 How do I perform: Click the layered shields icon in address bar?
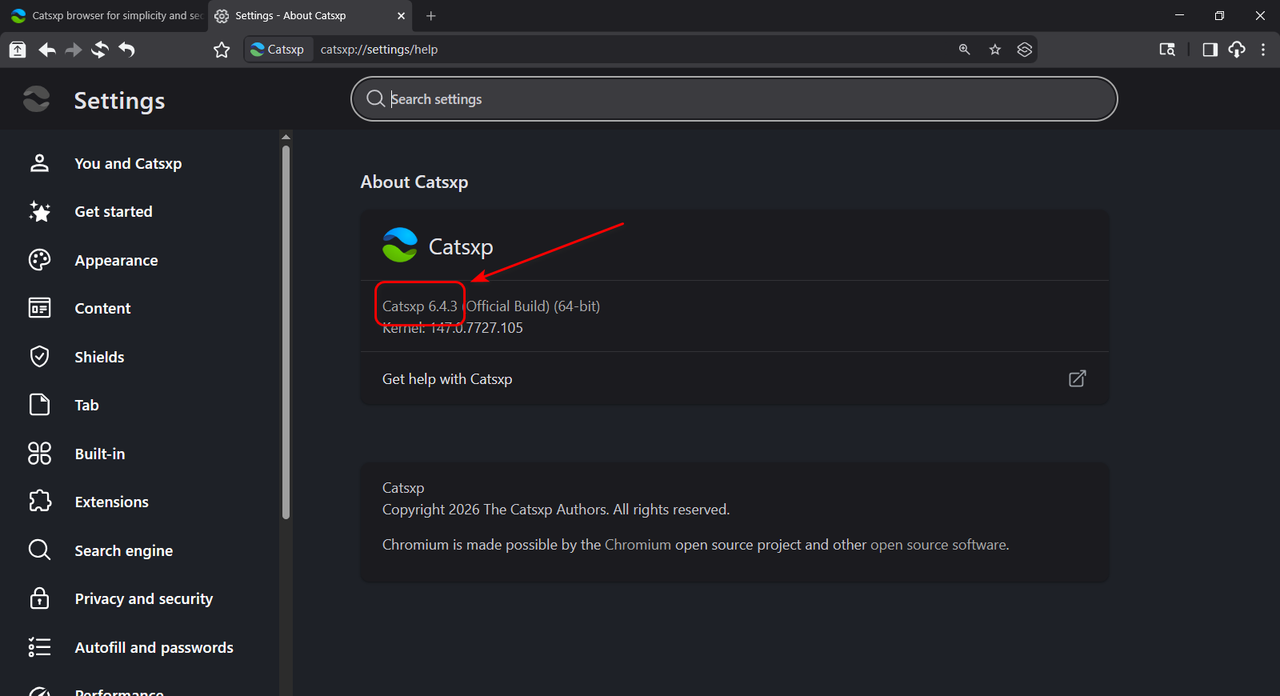(x=1024, y=49)
